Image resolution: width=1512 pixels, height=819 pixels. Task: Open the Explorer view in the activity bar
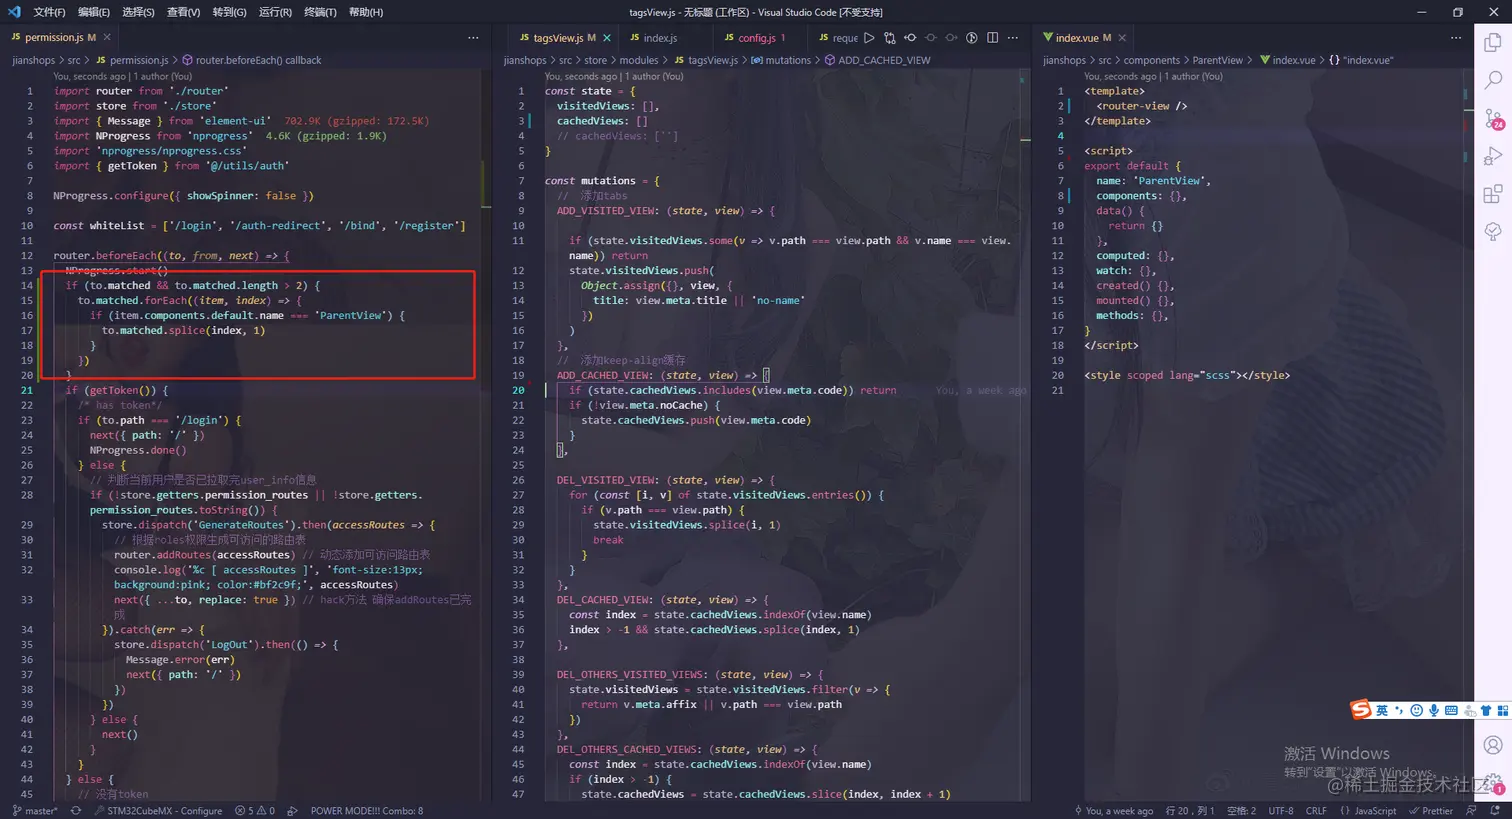click(1492, 42)
